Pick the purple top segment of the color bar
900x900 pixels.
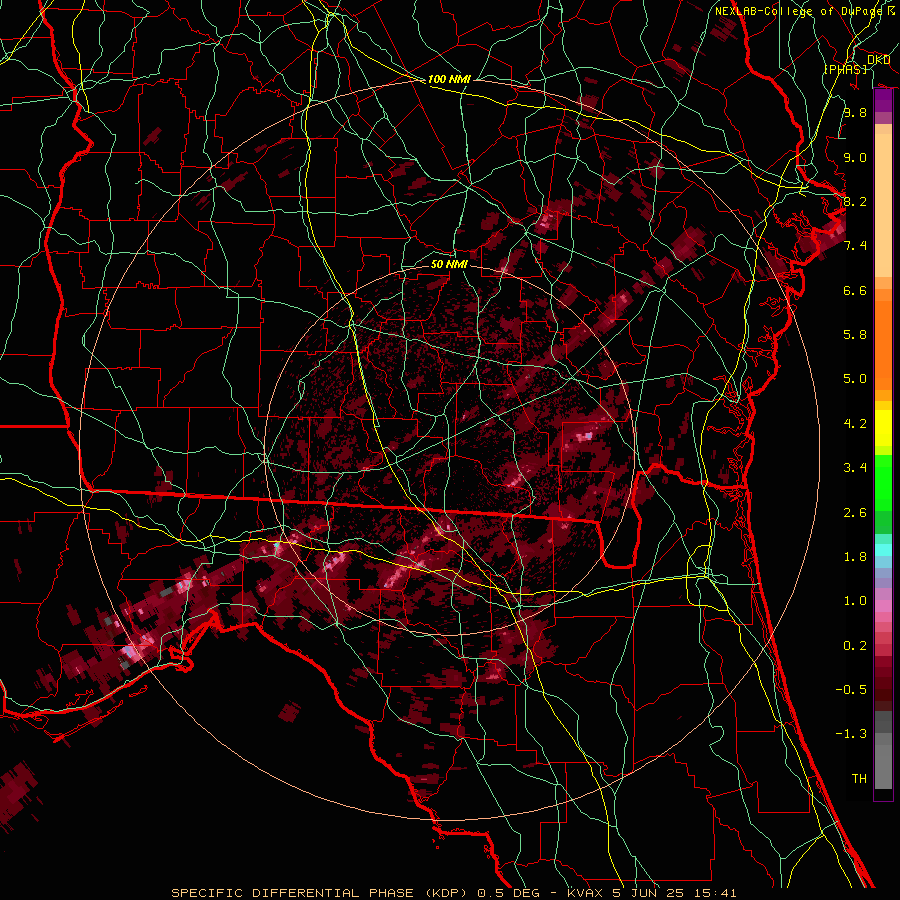[883, 101]
